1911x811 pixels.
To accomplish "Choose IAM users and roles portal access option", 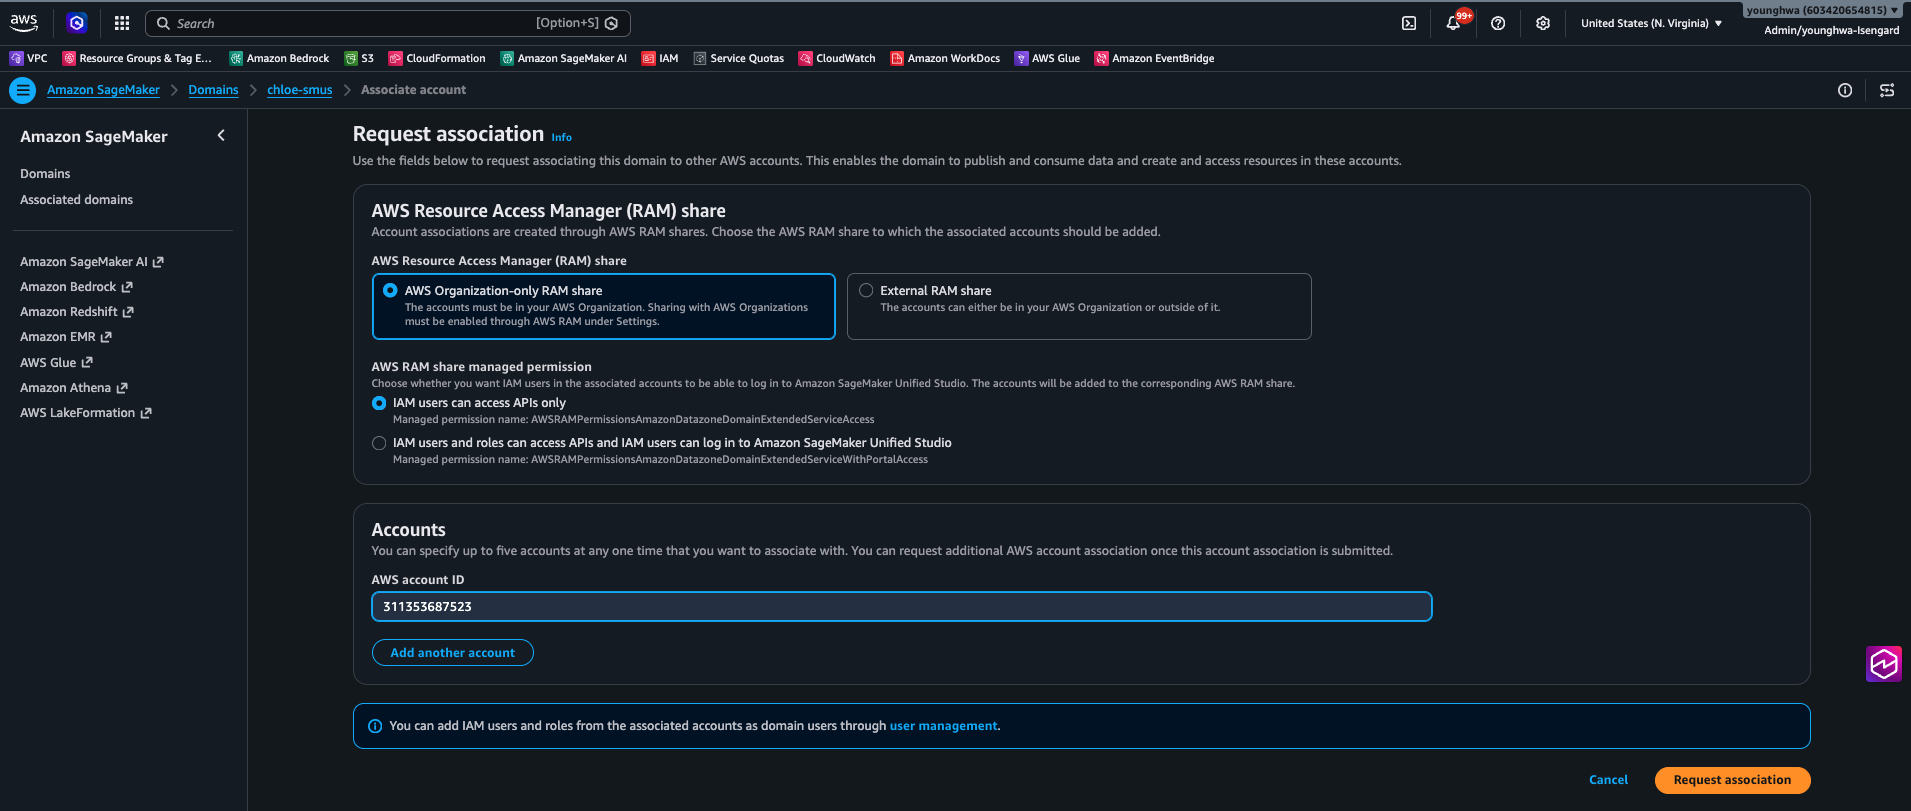I will point(379,443).
